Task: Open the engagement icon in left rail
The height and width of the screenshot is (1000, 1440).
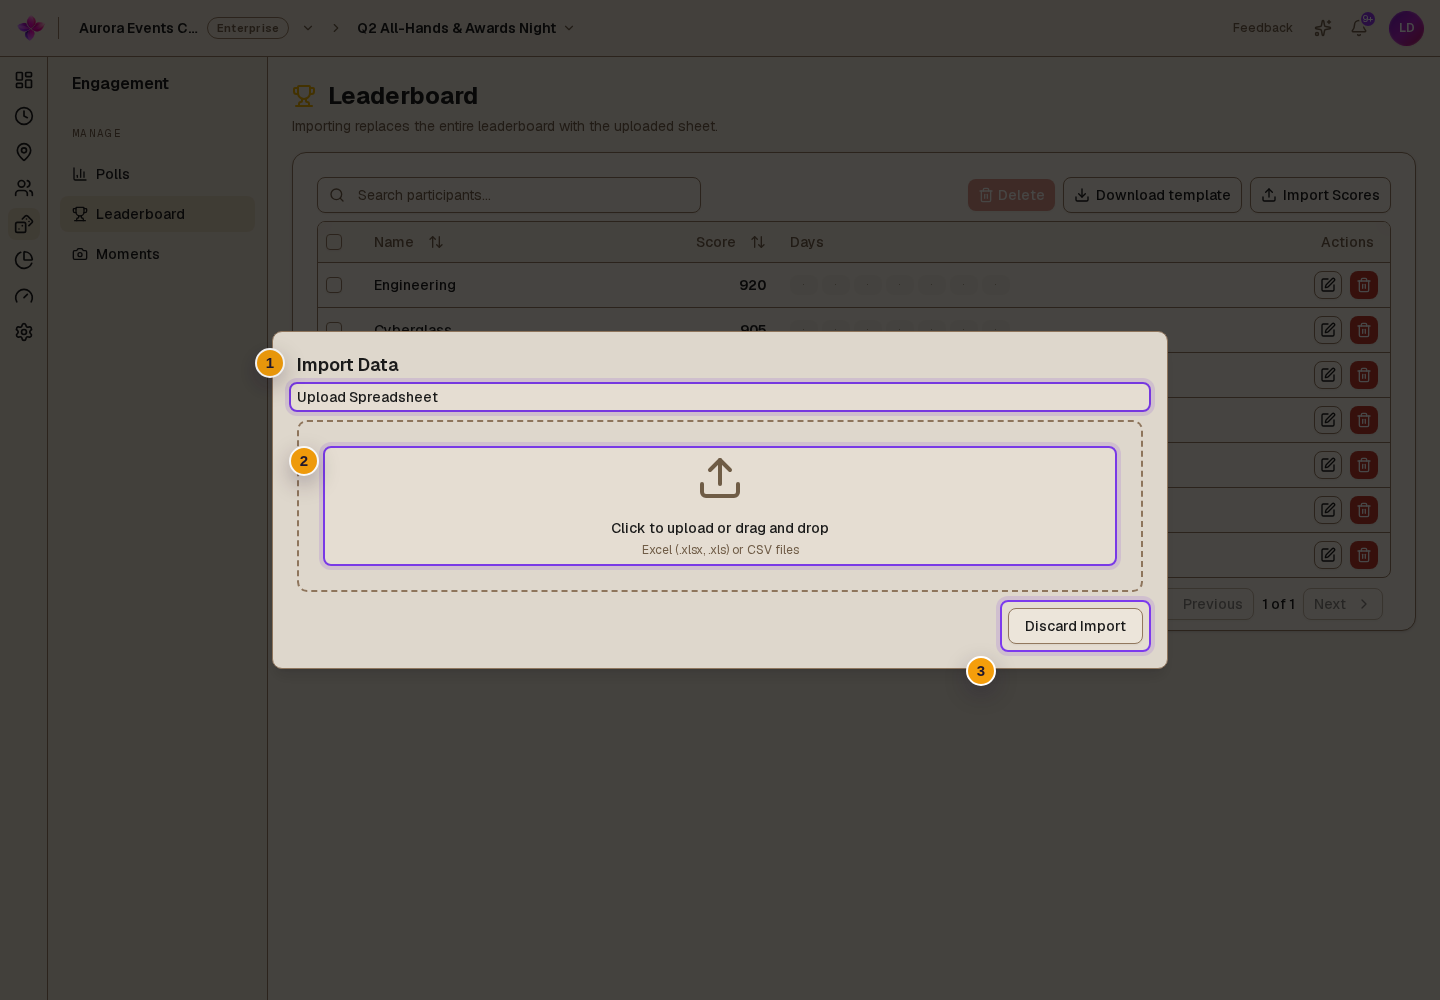Action: click(24, 224)
